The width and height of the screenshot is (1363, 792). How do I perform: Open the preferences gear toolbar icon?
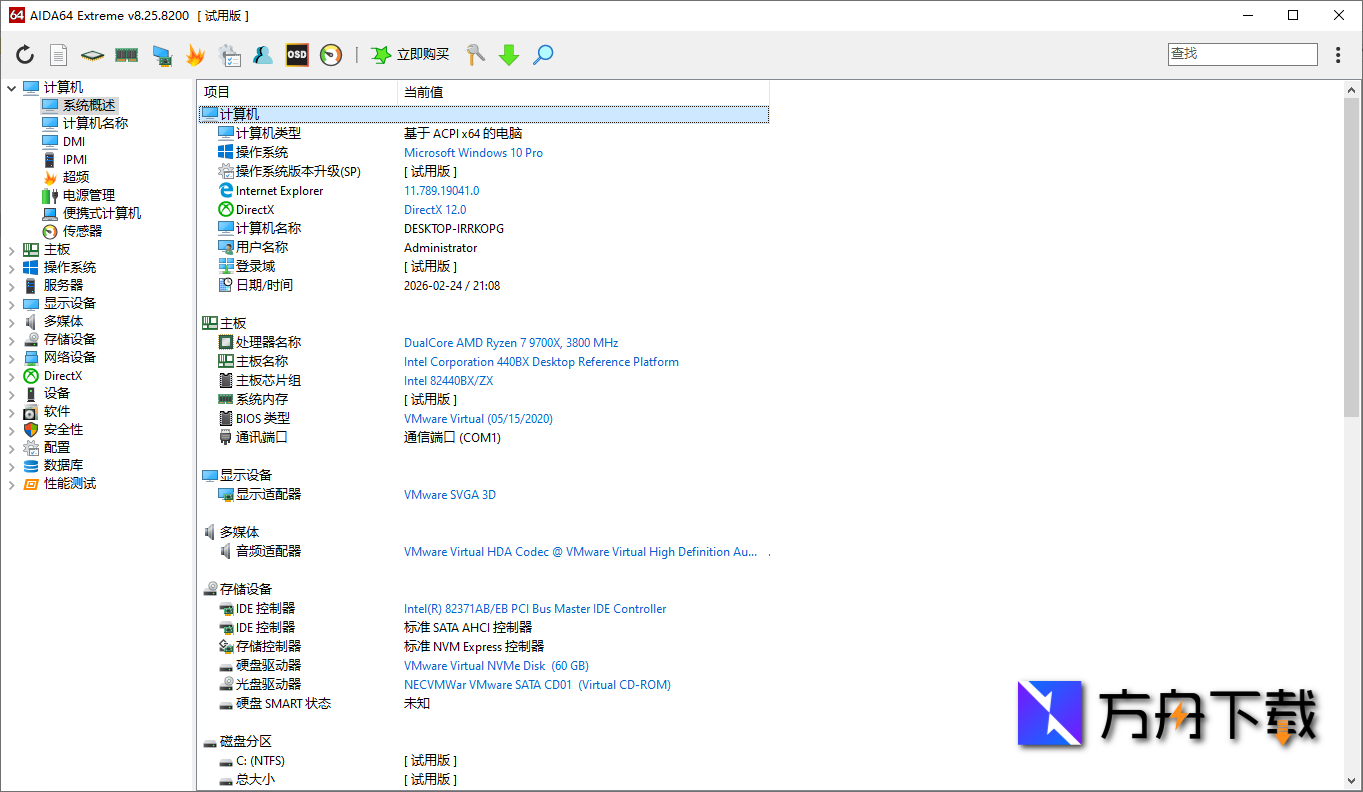tap(230, 55)
